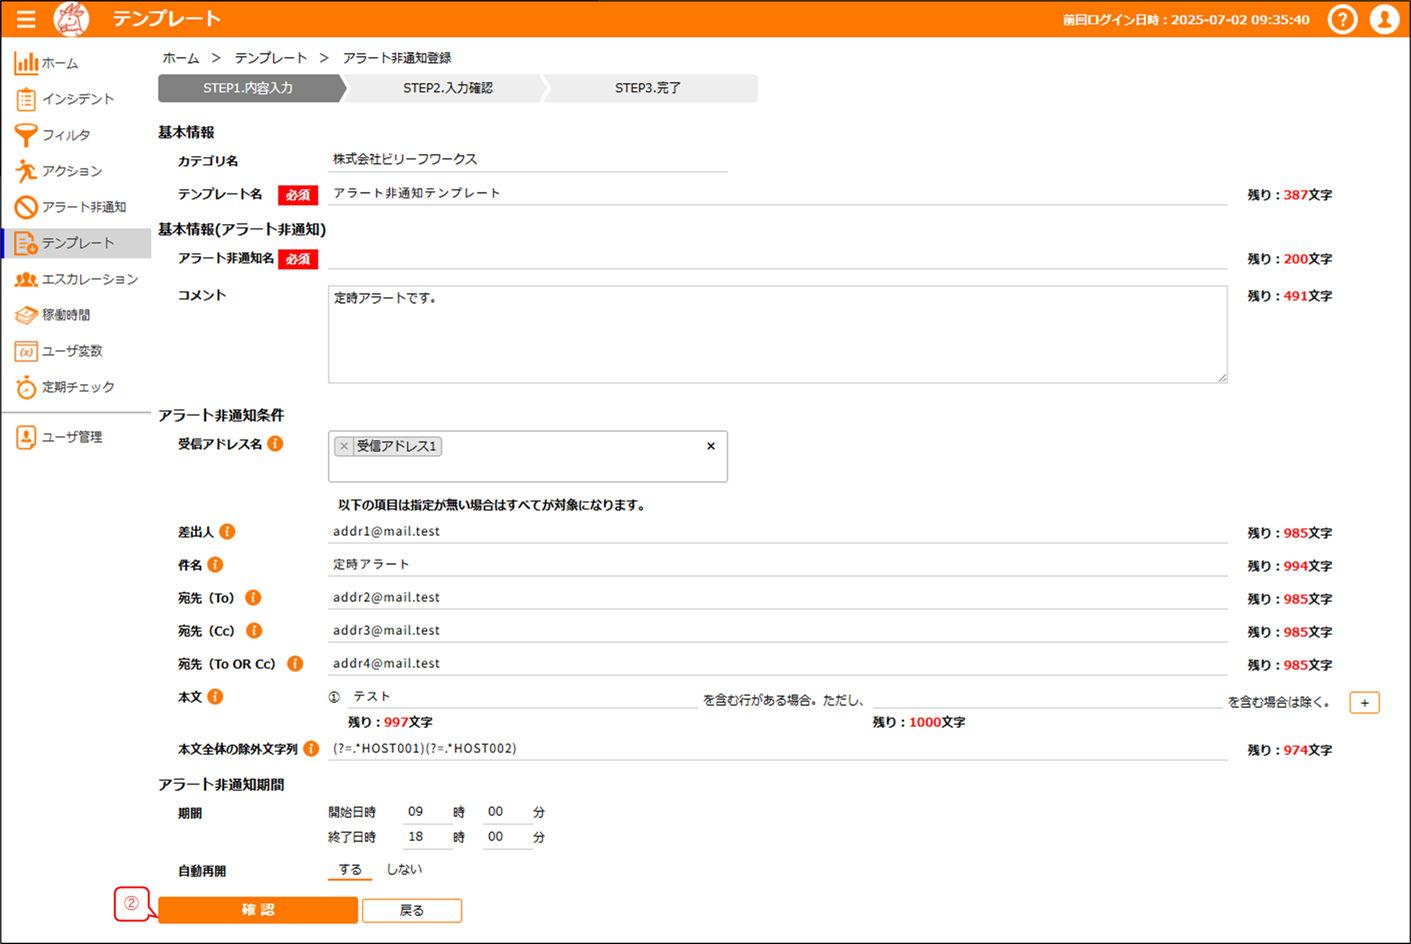Screen dimensions: 1411x944
Task: Open the 受信アドレス名 selection box
Action: point(528,456)
